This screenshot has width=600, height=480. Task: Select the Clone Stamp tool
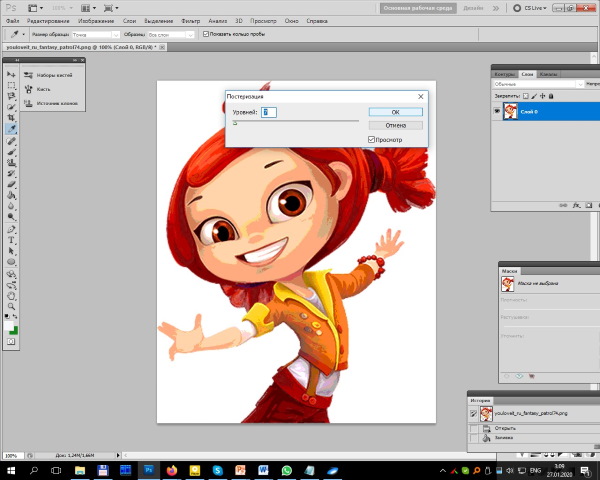(x=11, y=163)
